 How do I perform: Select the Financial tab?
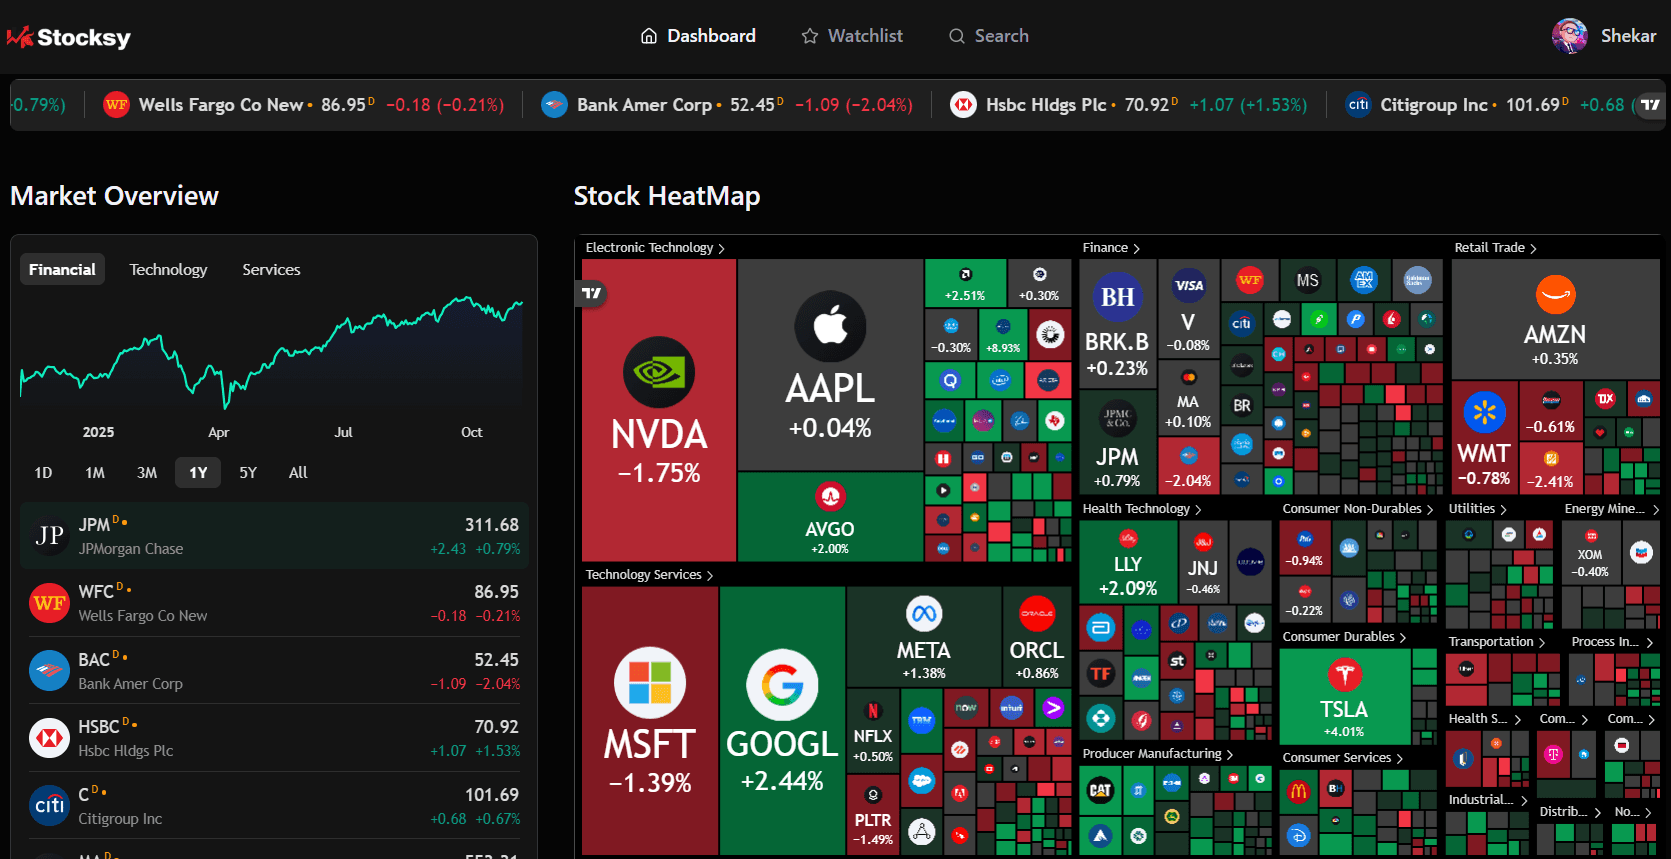(x=62, y=269)
